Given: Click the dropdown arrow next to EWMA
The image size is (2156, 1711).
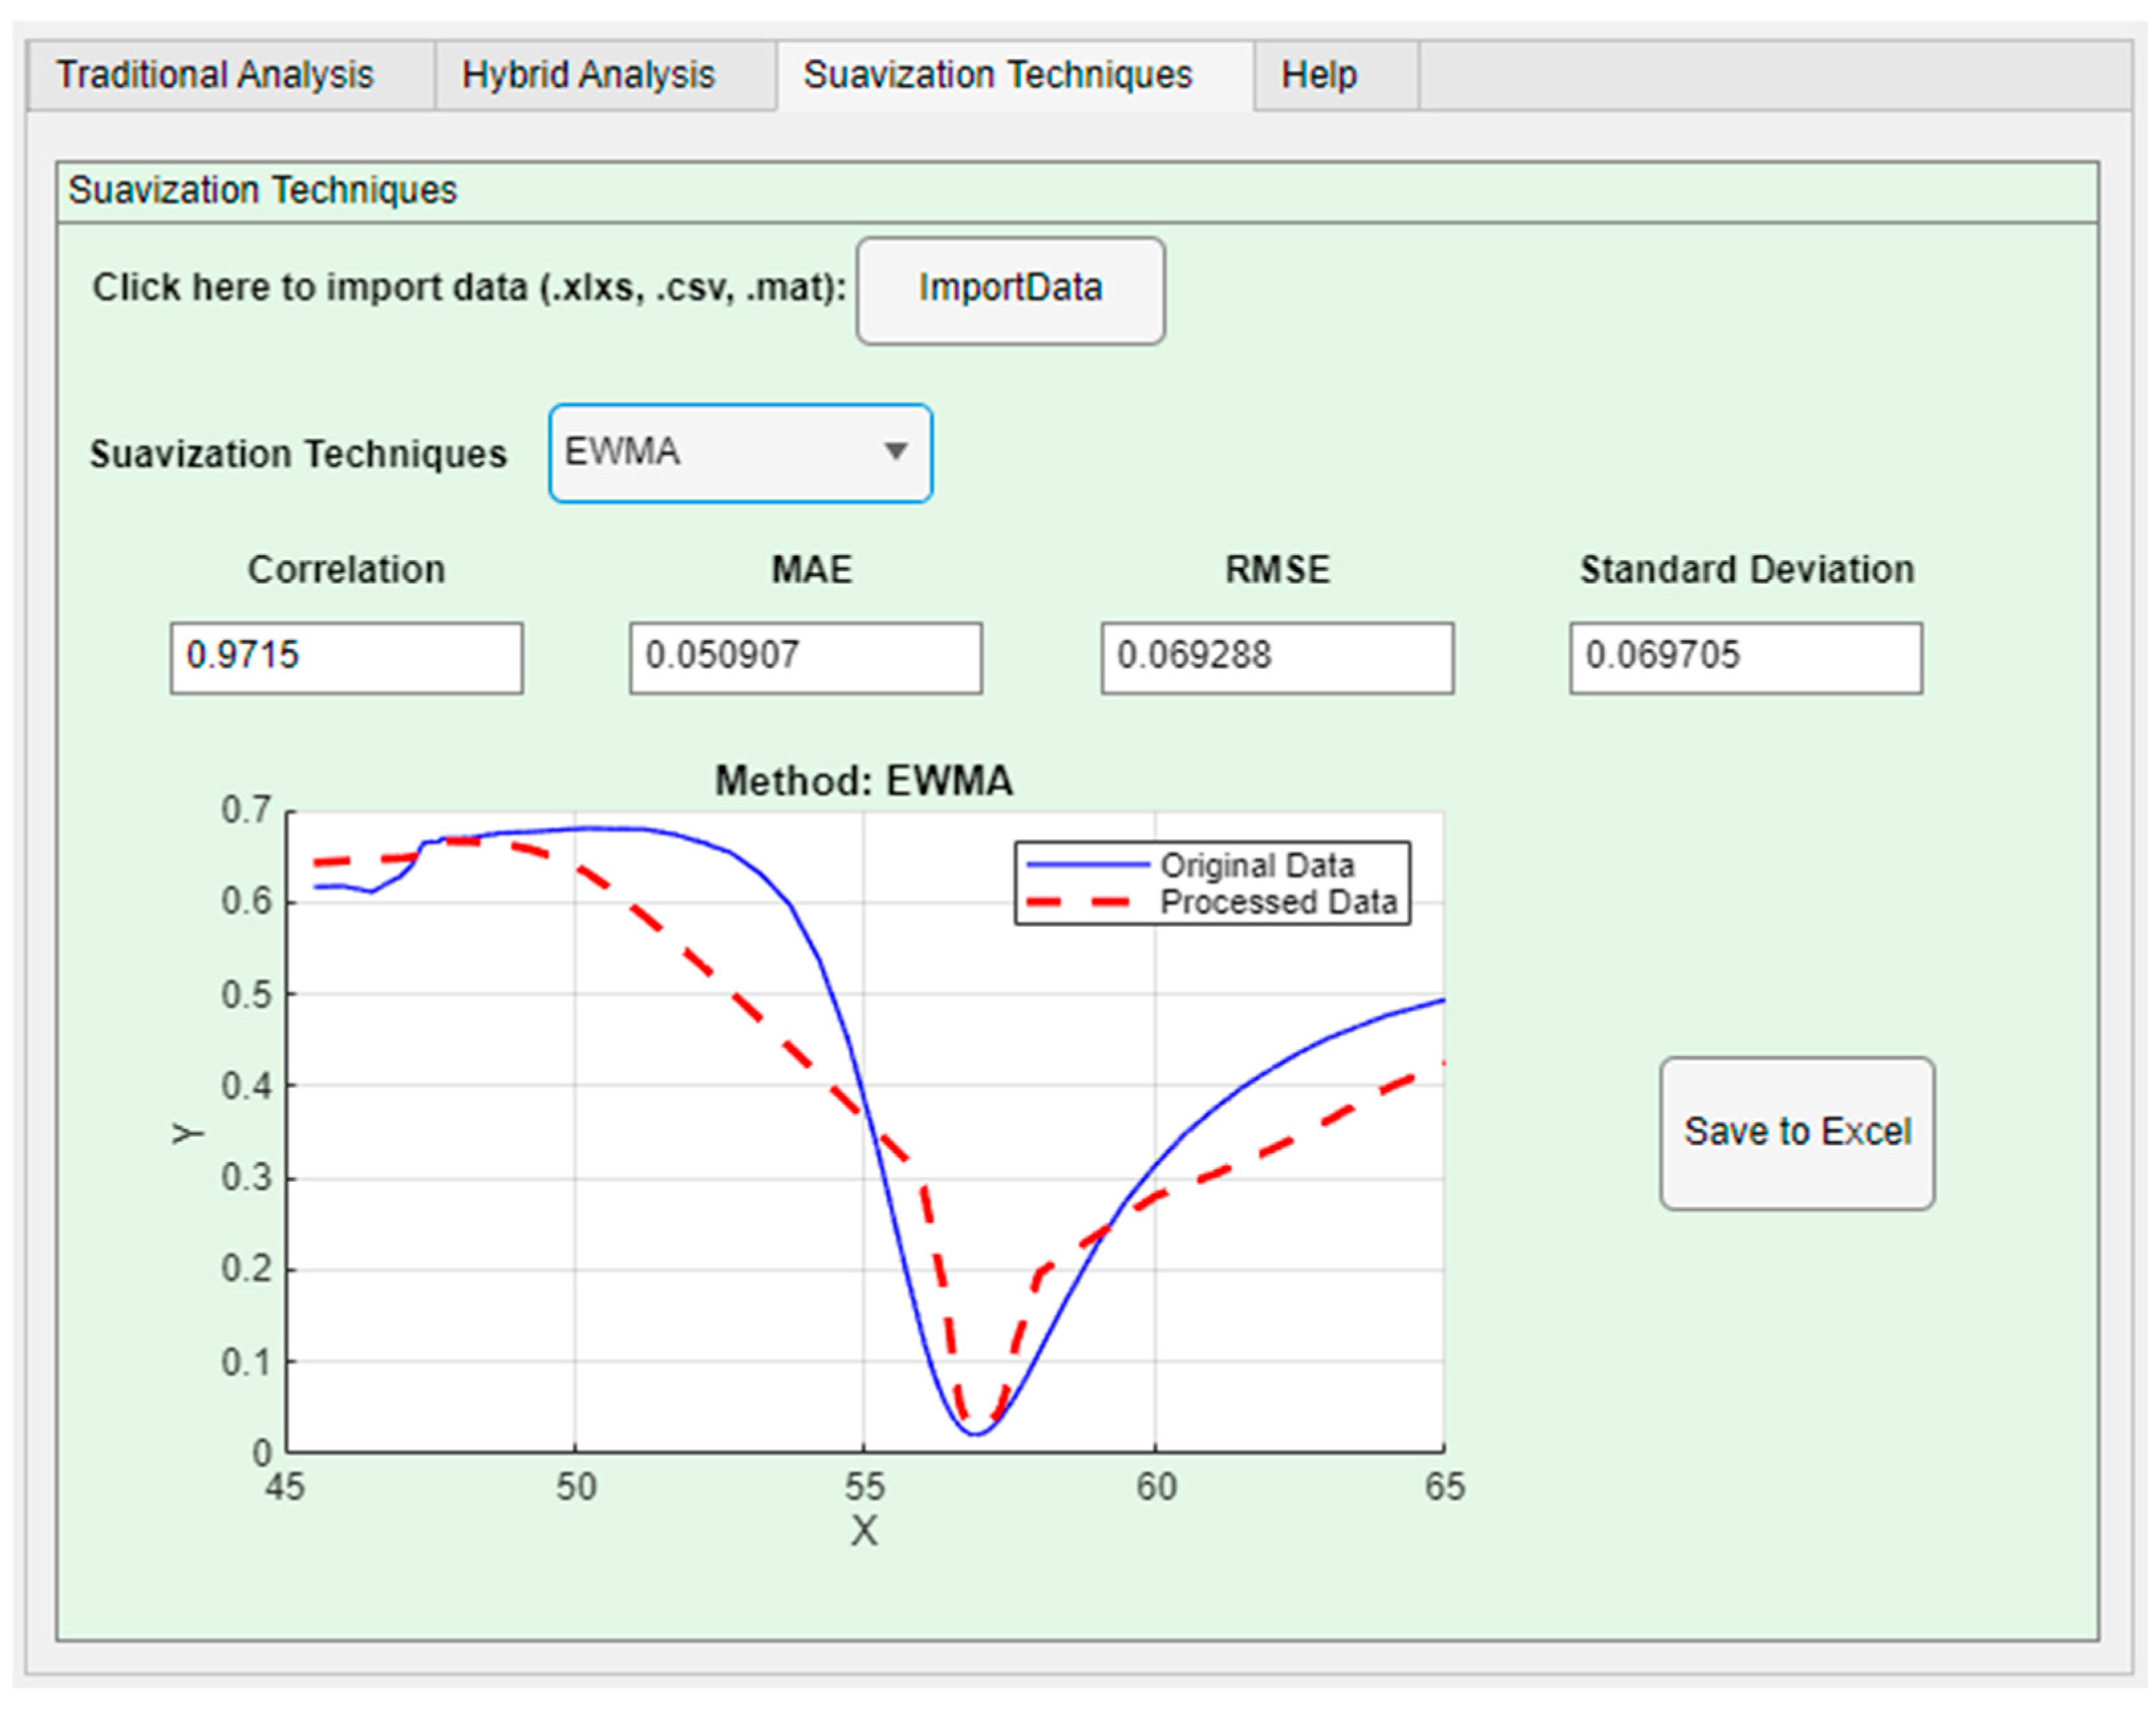Looking at the screenshot, I should pos(896,452).
